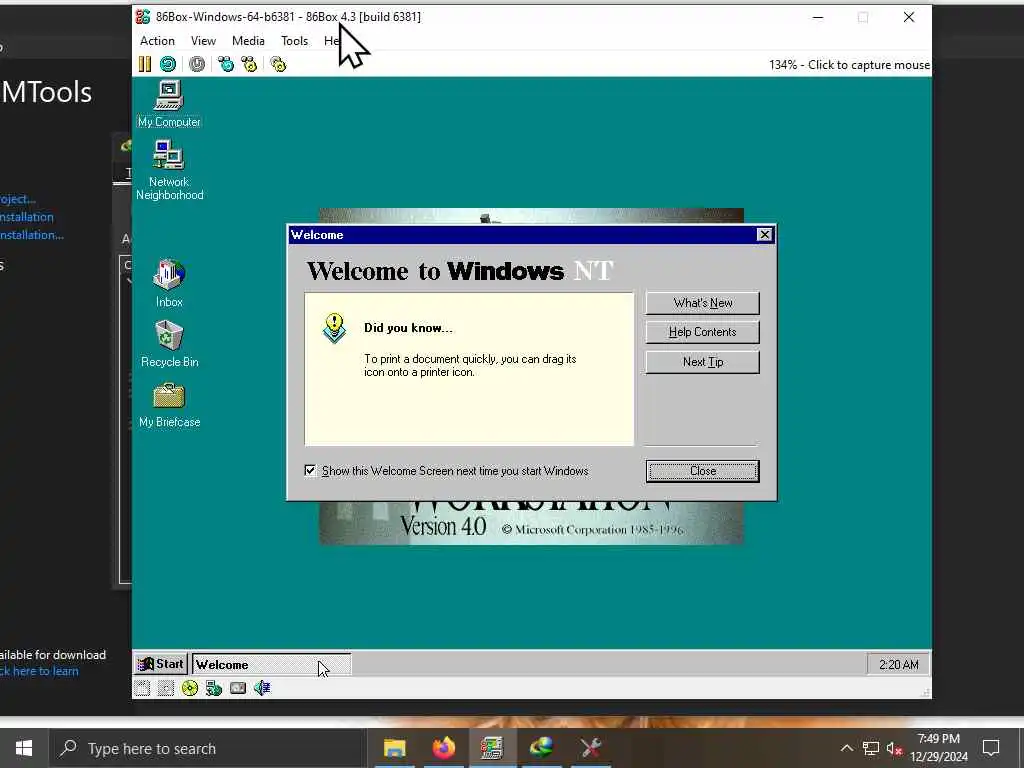Click the host search box
This screenshot has width=1024, height=768.
coord(208,748)
